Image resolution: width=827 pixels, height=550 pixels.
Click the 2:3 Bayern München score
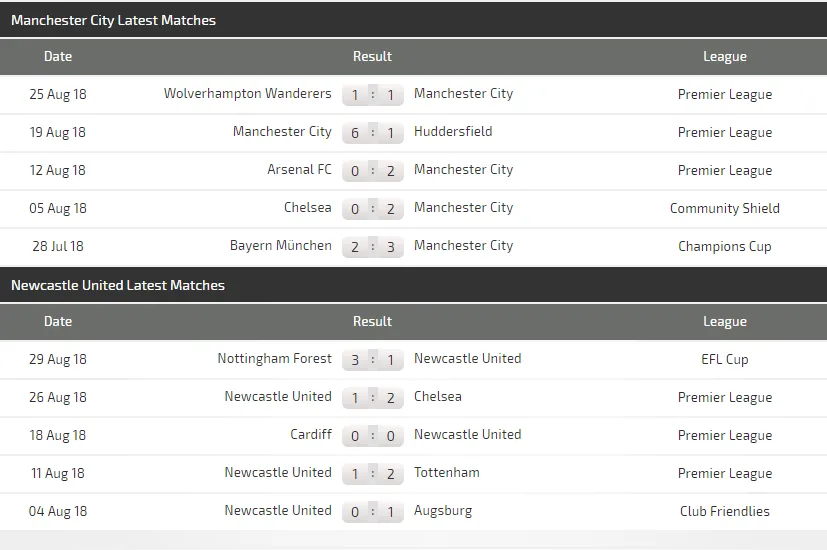372,247
